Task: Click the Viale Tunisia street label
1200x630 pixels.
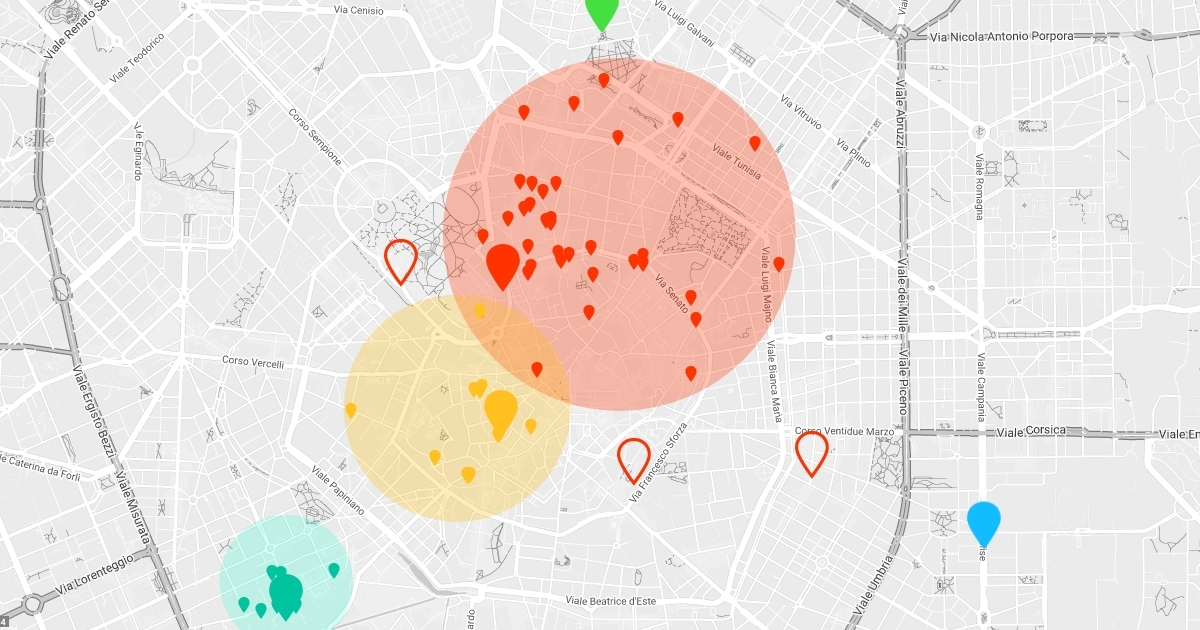Action: click(737, 162)
